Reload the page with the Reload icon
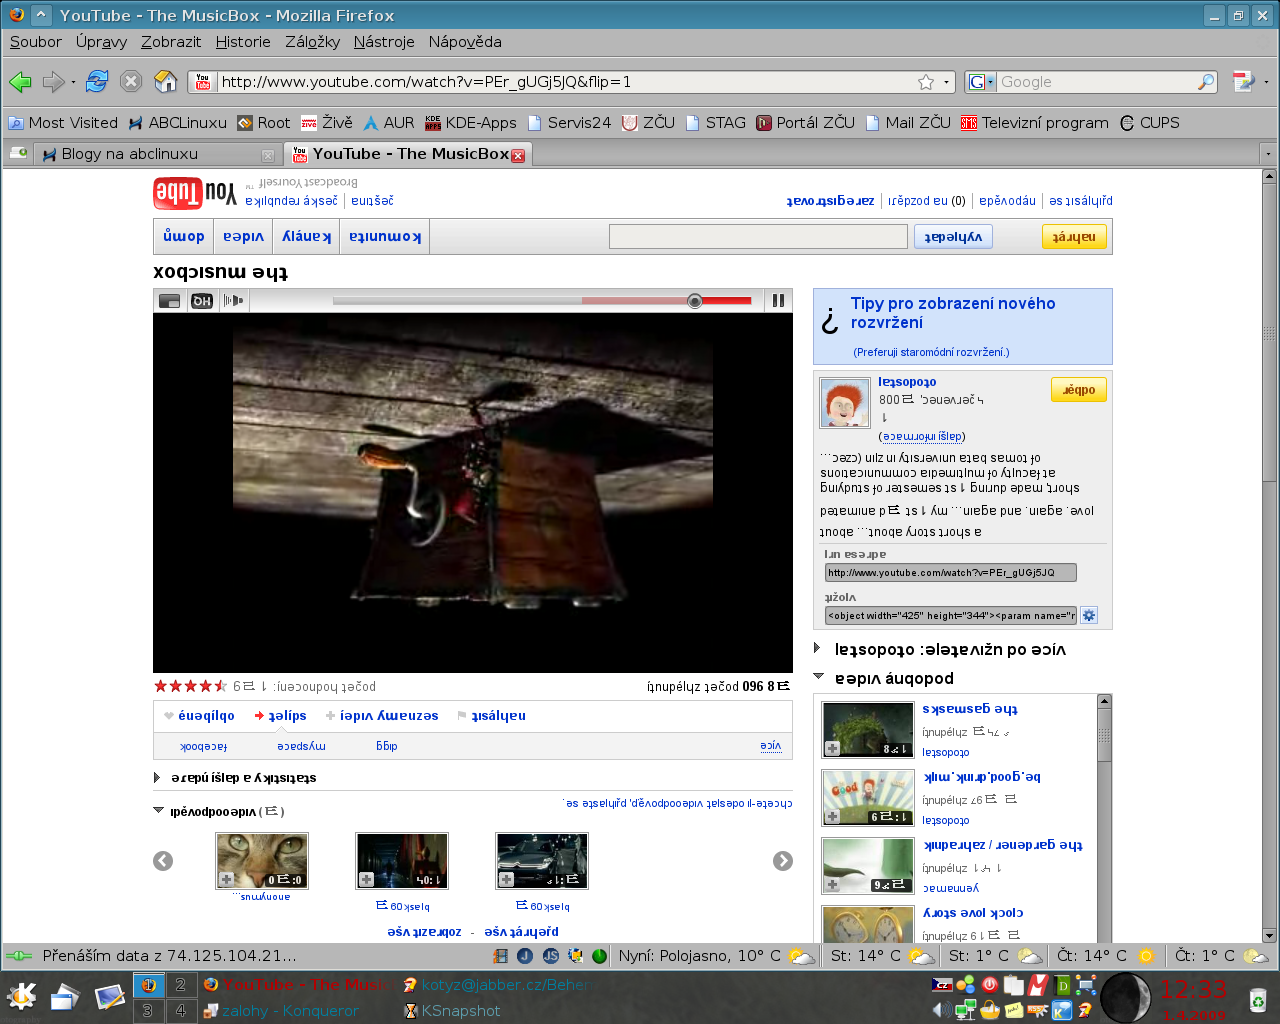Viewport: 1280px width, 1024px height. 97,82
